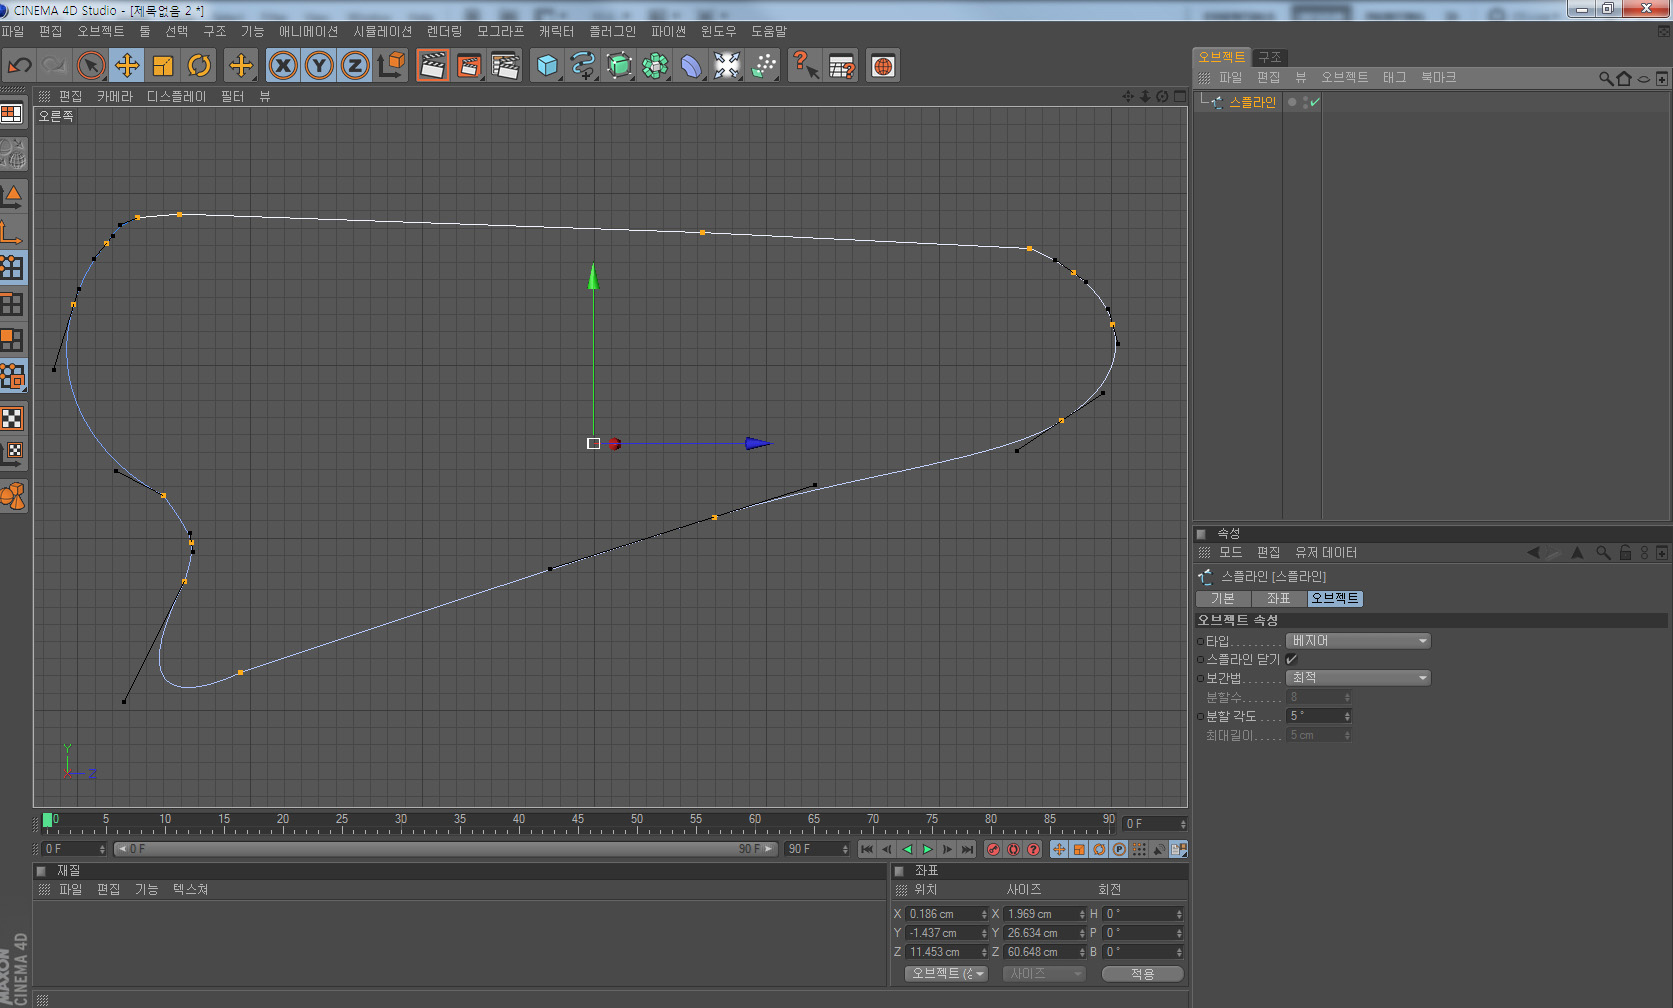Open the 태그 menu in object manager

(x=1394, y=77)
